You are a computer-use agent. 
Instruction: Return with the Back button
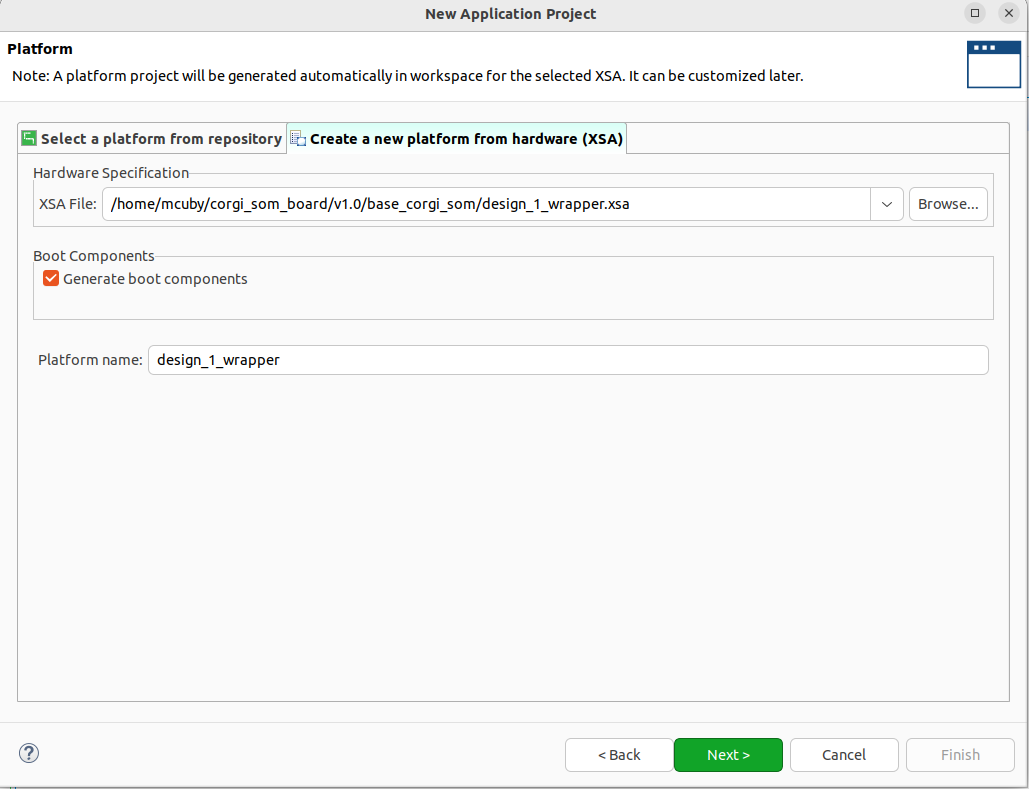click(x=619, y=755)
